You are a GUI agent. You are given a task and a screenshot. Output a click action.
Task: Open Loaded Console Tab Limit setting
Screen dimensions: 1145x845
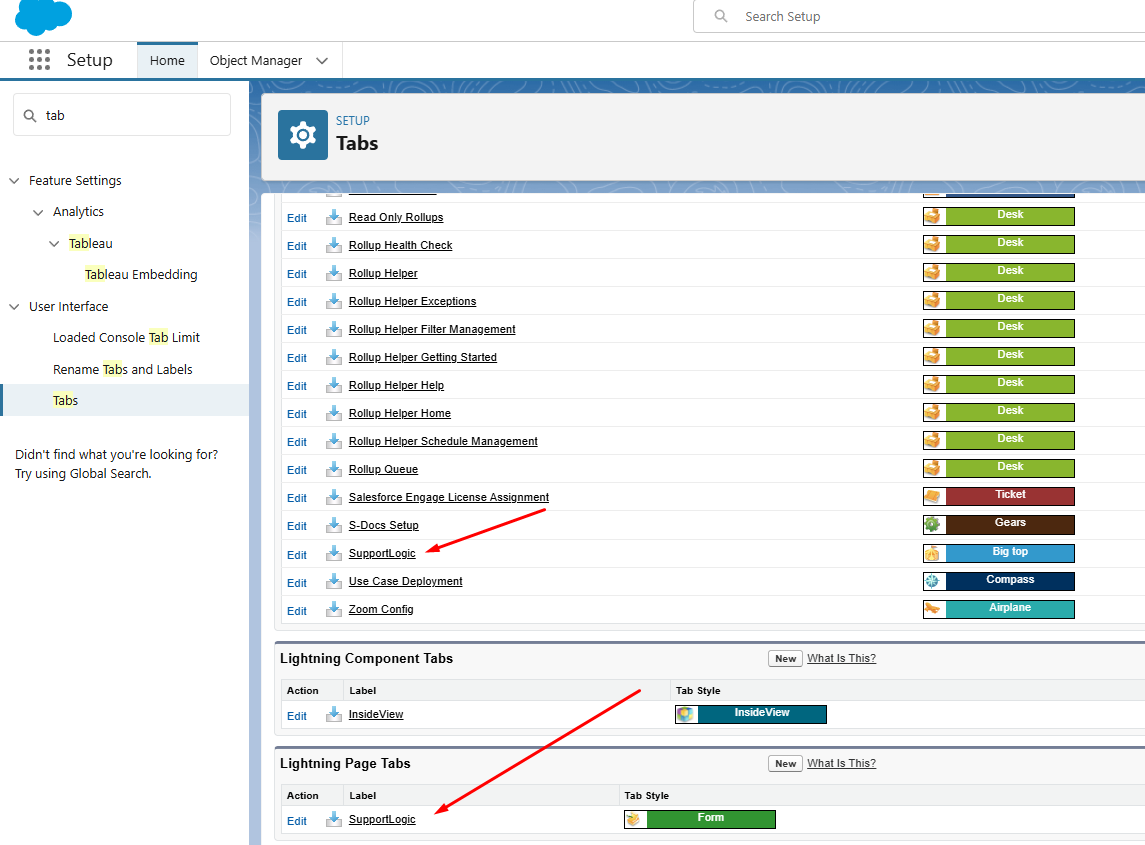pos(126,337)
